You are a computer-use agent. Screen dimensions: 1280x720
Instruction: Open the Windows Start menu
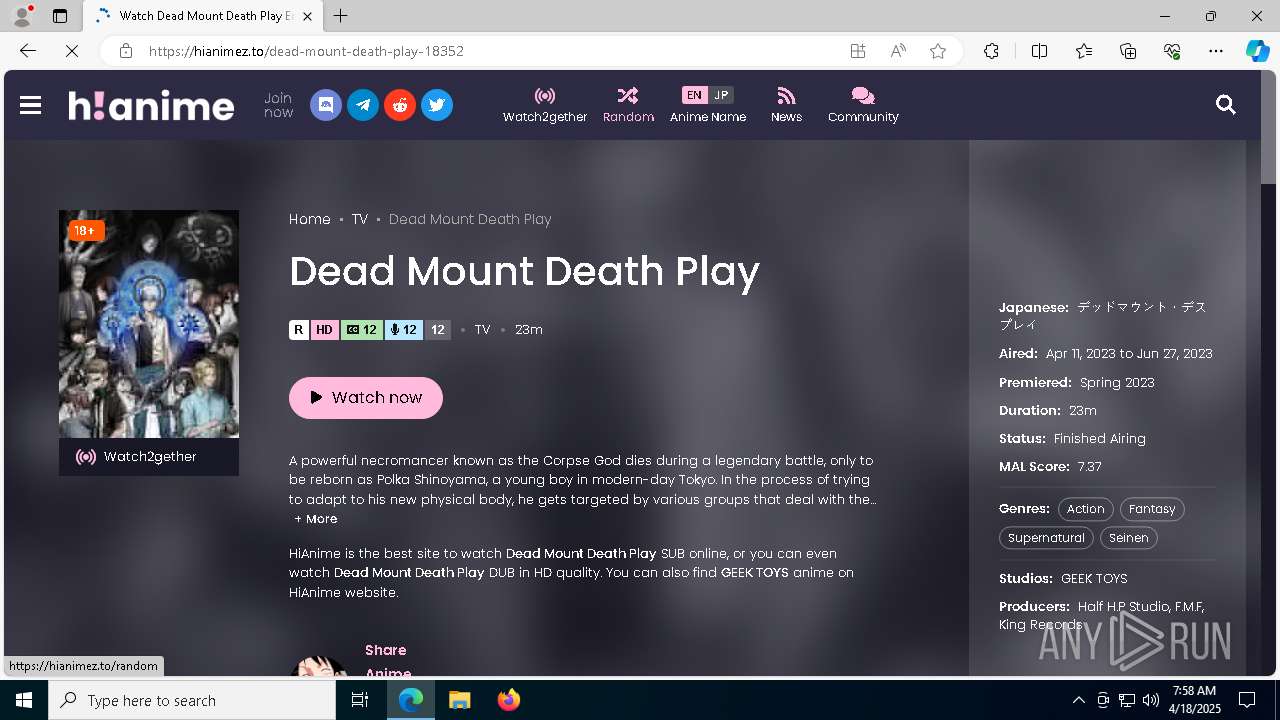[x=24, y=700]
